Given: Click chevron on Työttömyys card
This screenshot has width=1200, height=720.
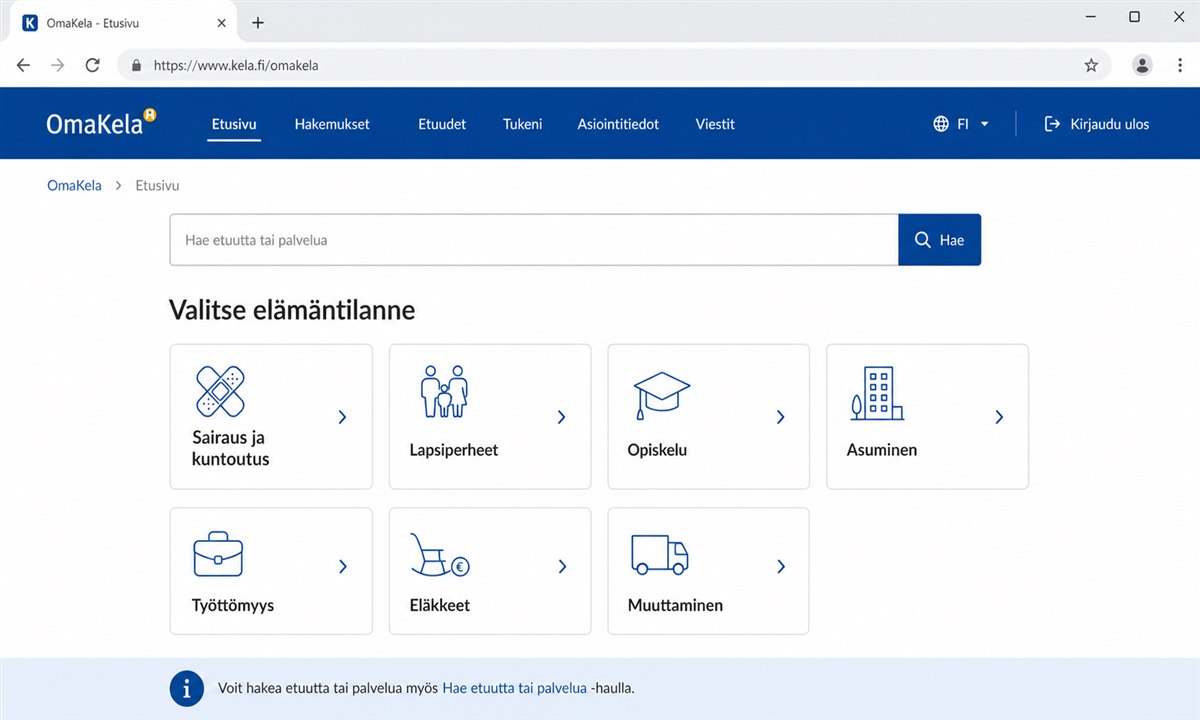Looking at the screenshot, I should [342, 566].
